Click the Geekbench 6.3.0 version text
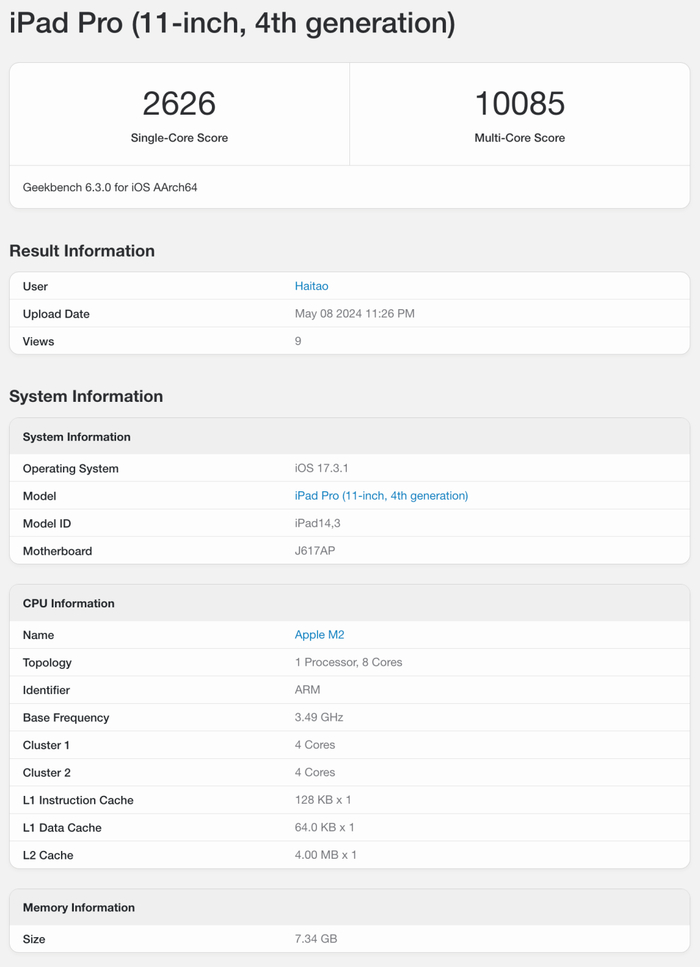Screen dimensions: 700x967 click(110, 187)
